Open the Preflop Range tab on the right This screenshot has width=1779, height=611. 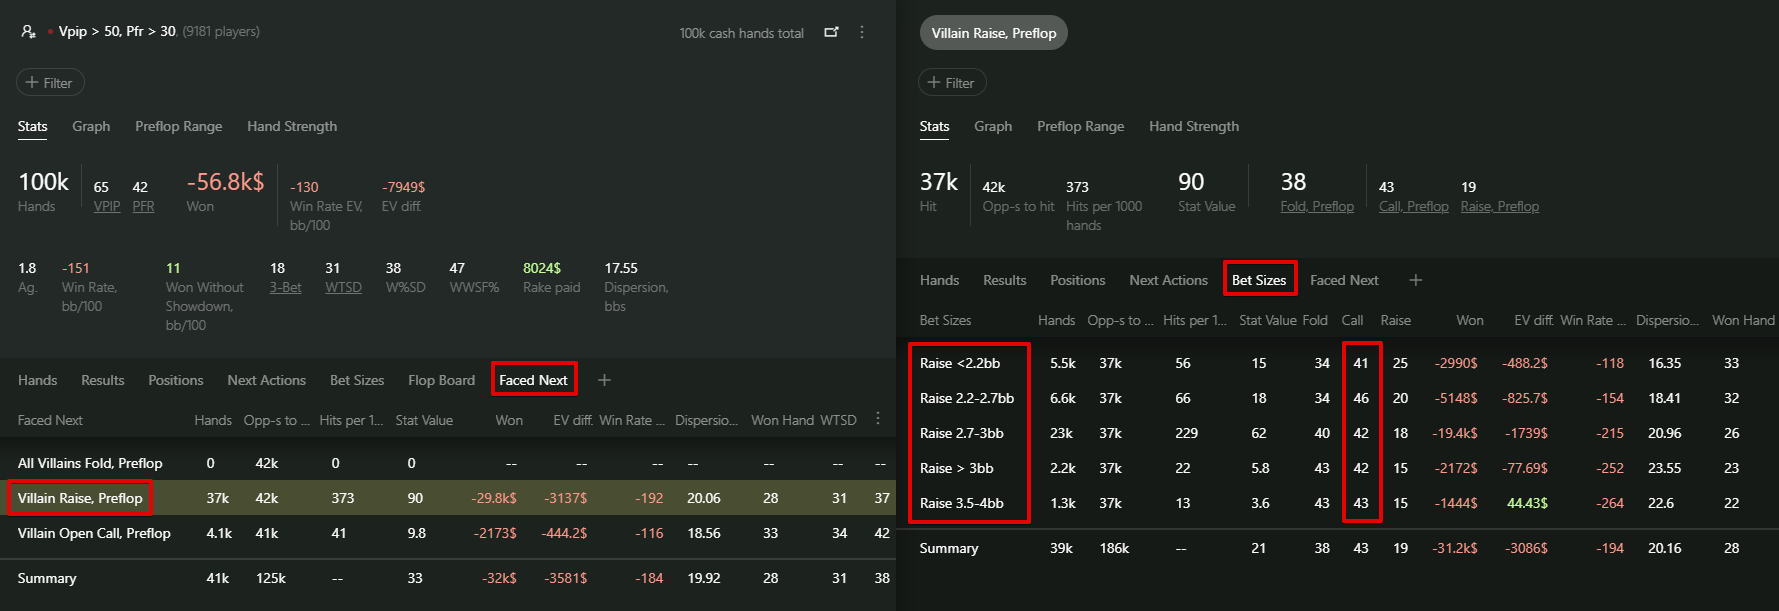[x=1080, y=126]
